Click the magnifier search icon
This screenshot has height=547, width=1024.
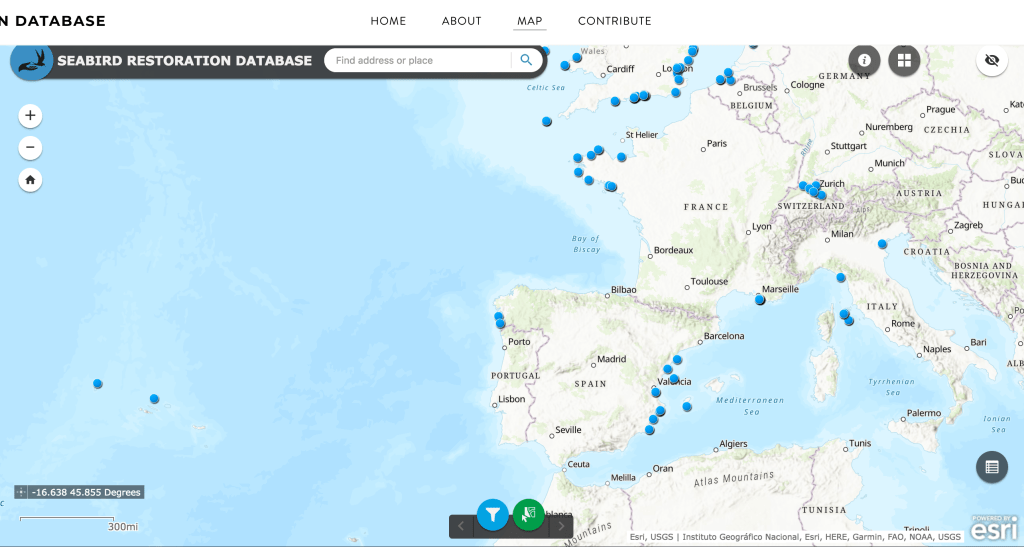point(526,60)
